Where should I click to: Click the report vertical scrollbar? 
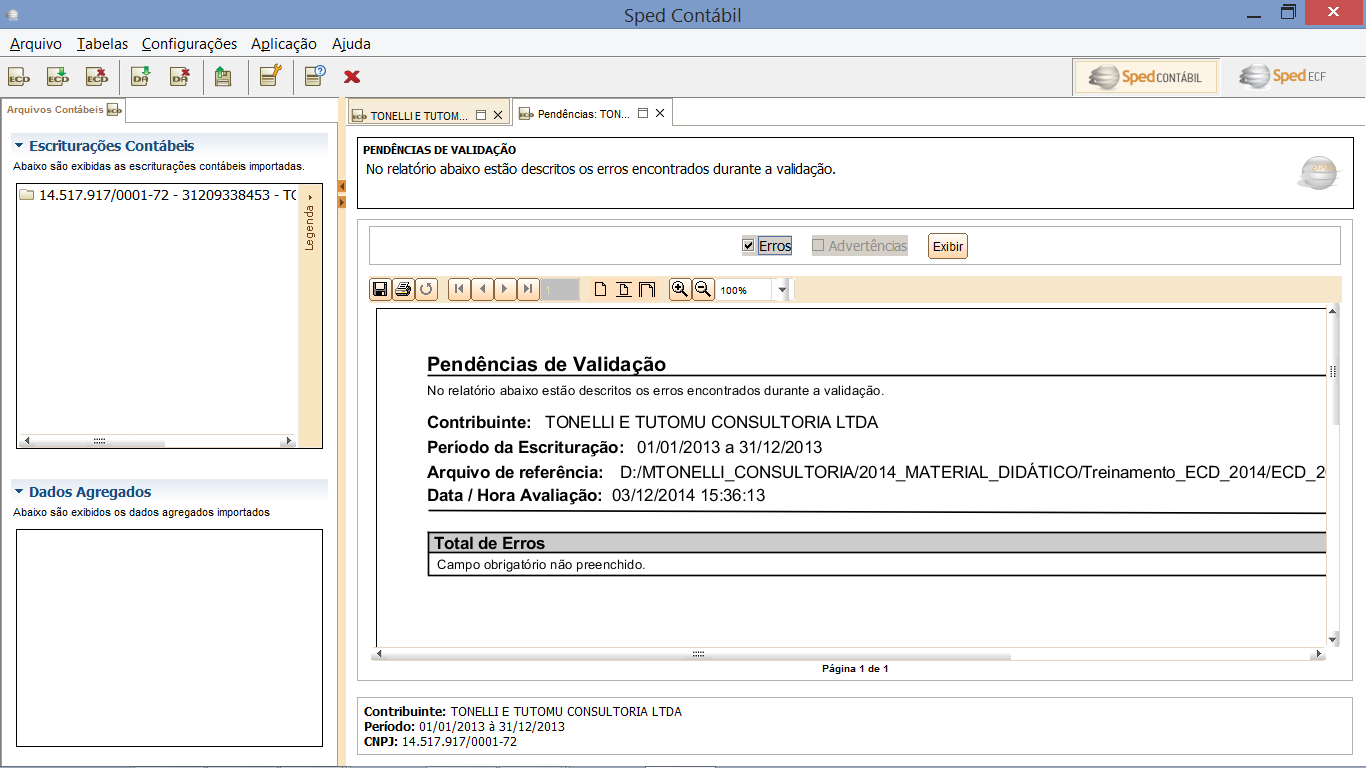[x=1333, y=475]
